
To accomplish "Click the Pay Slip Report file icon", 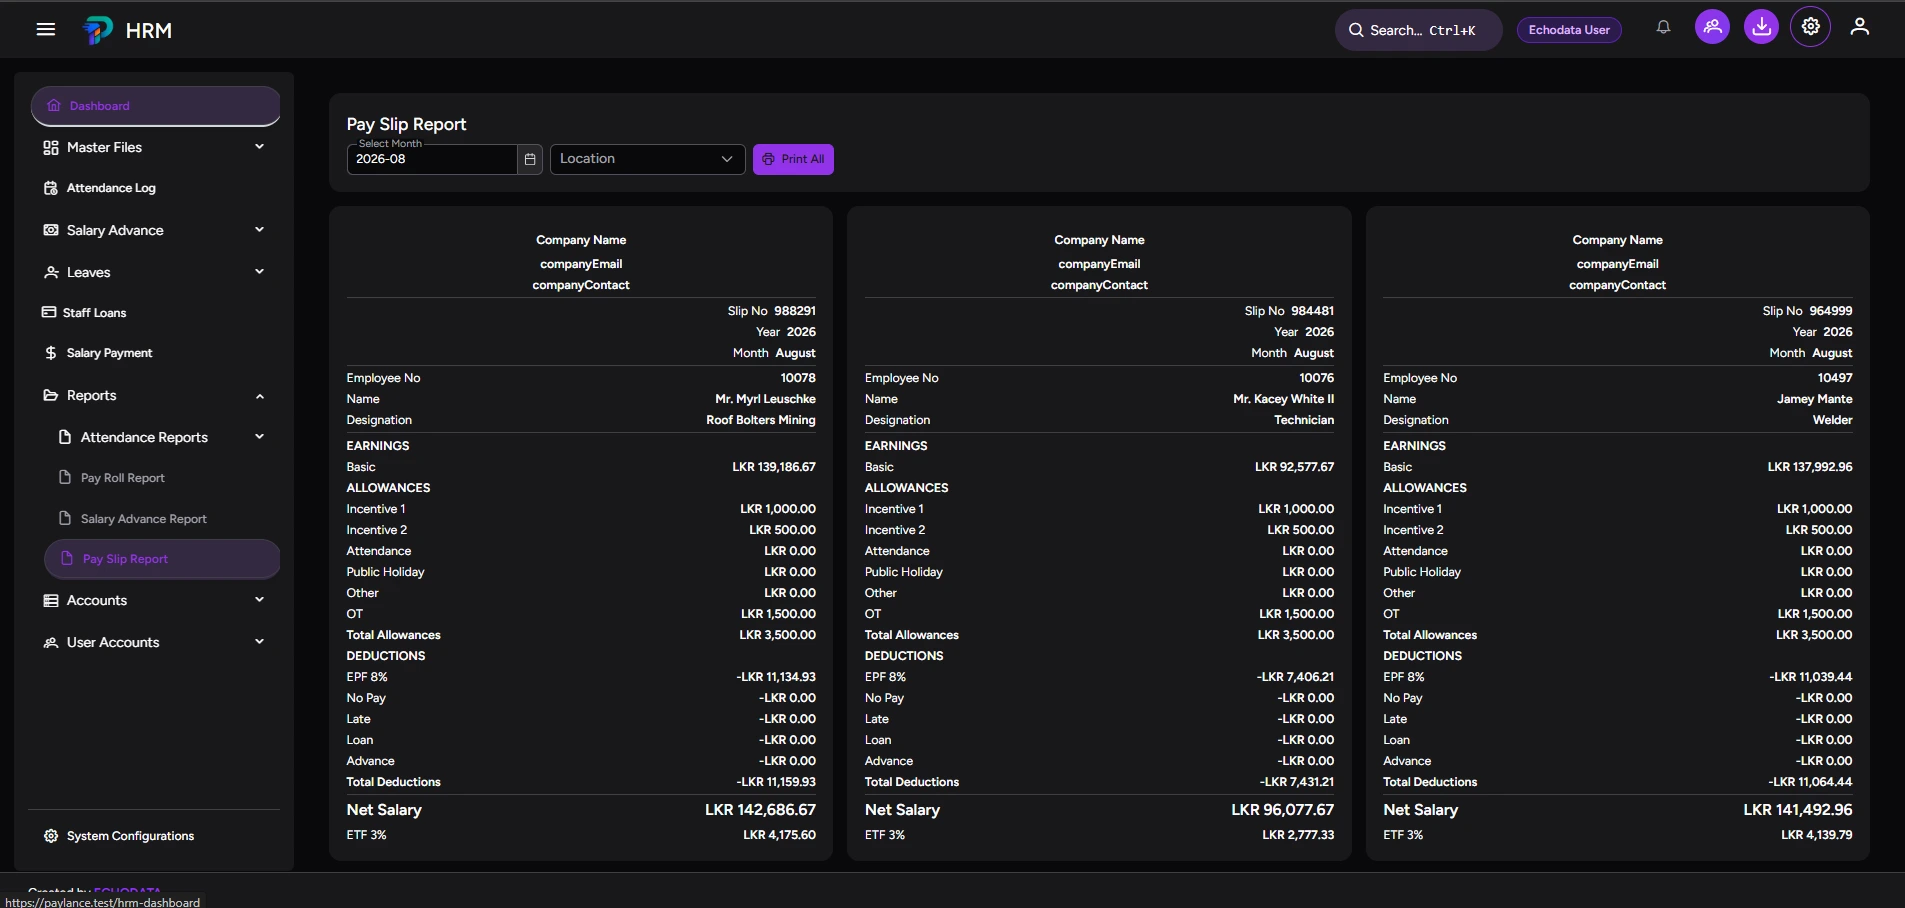I will click(67, 559).
